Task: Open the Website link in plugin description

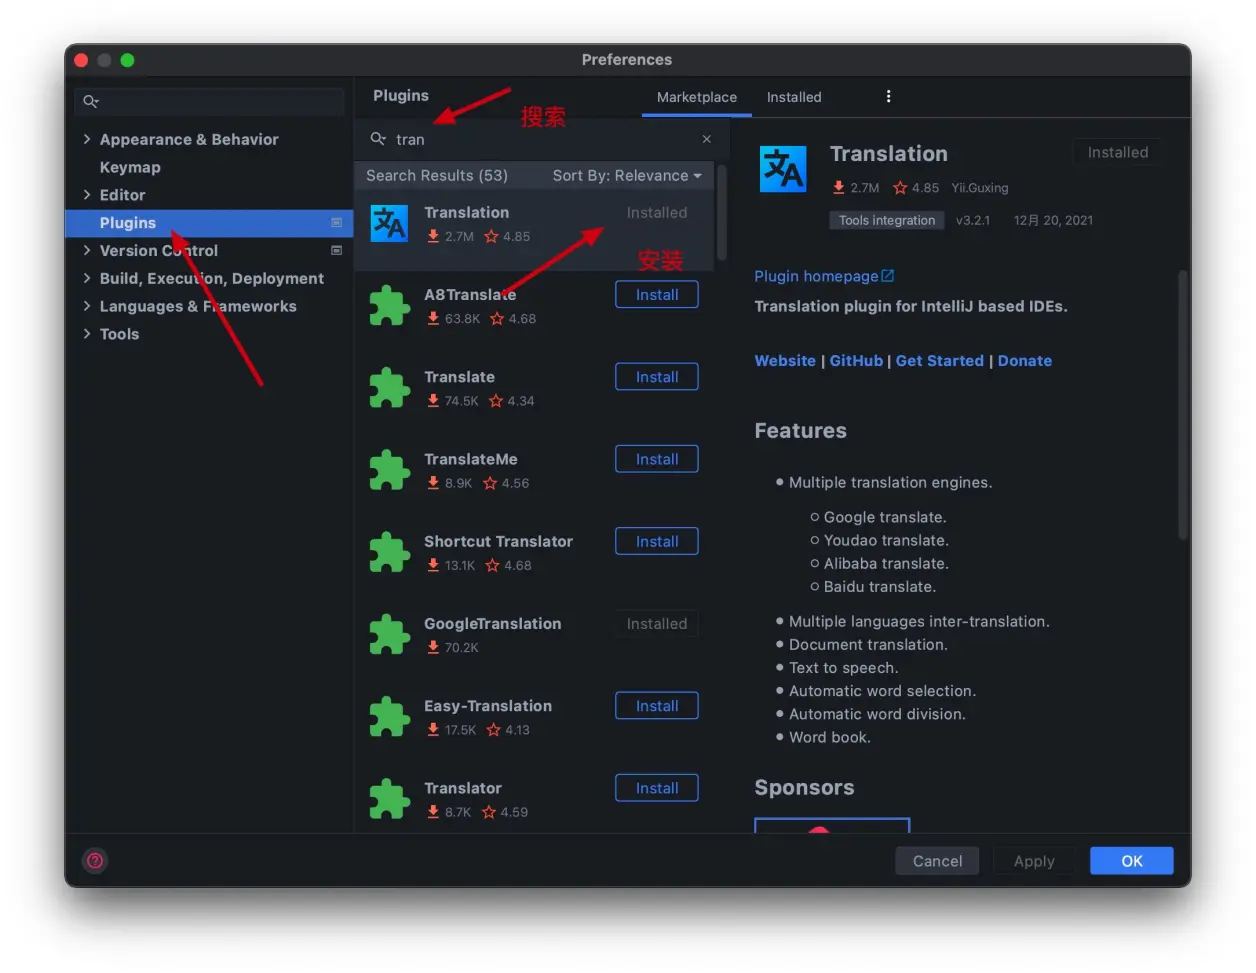Action: [785, 361]
